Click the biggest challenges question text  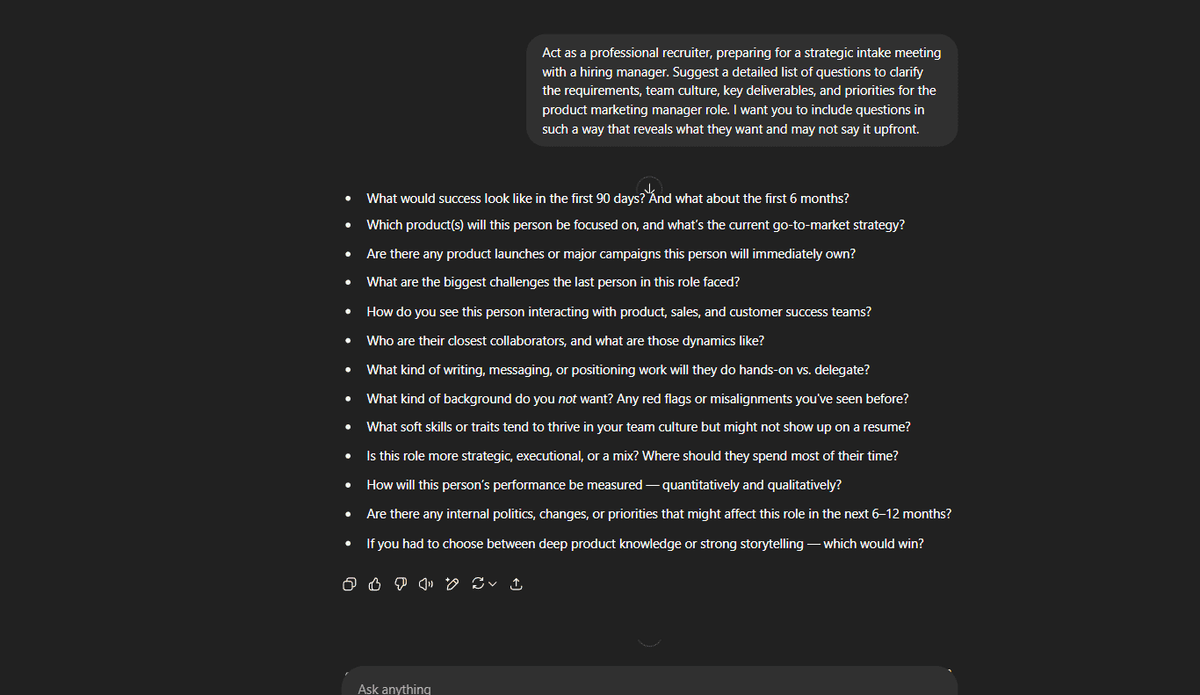[x=553, y=281]
